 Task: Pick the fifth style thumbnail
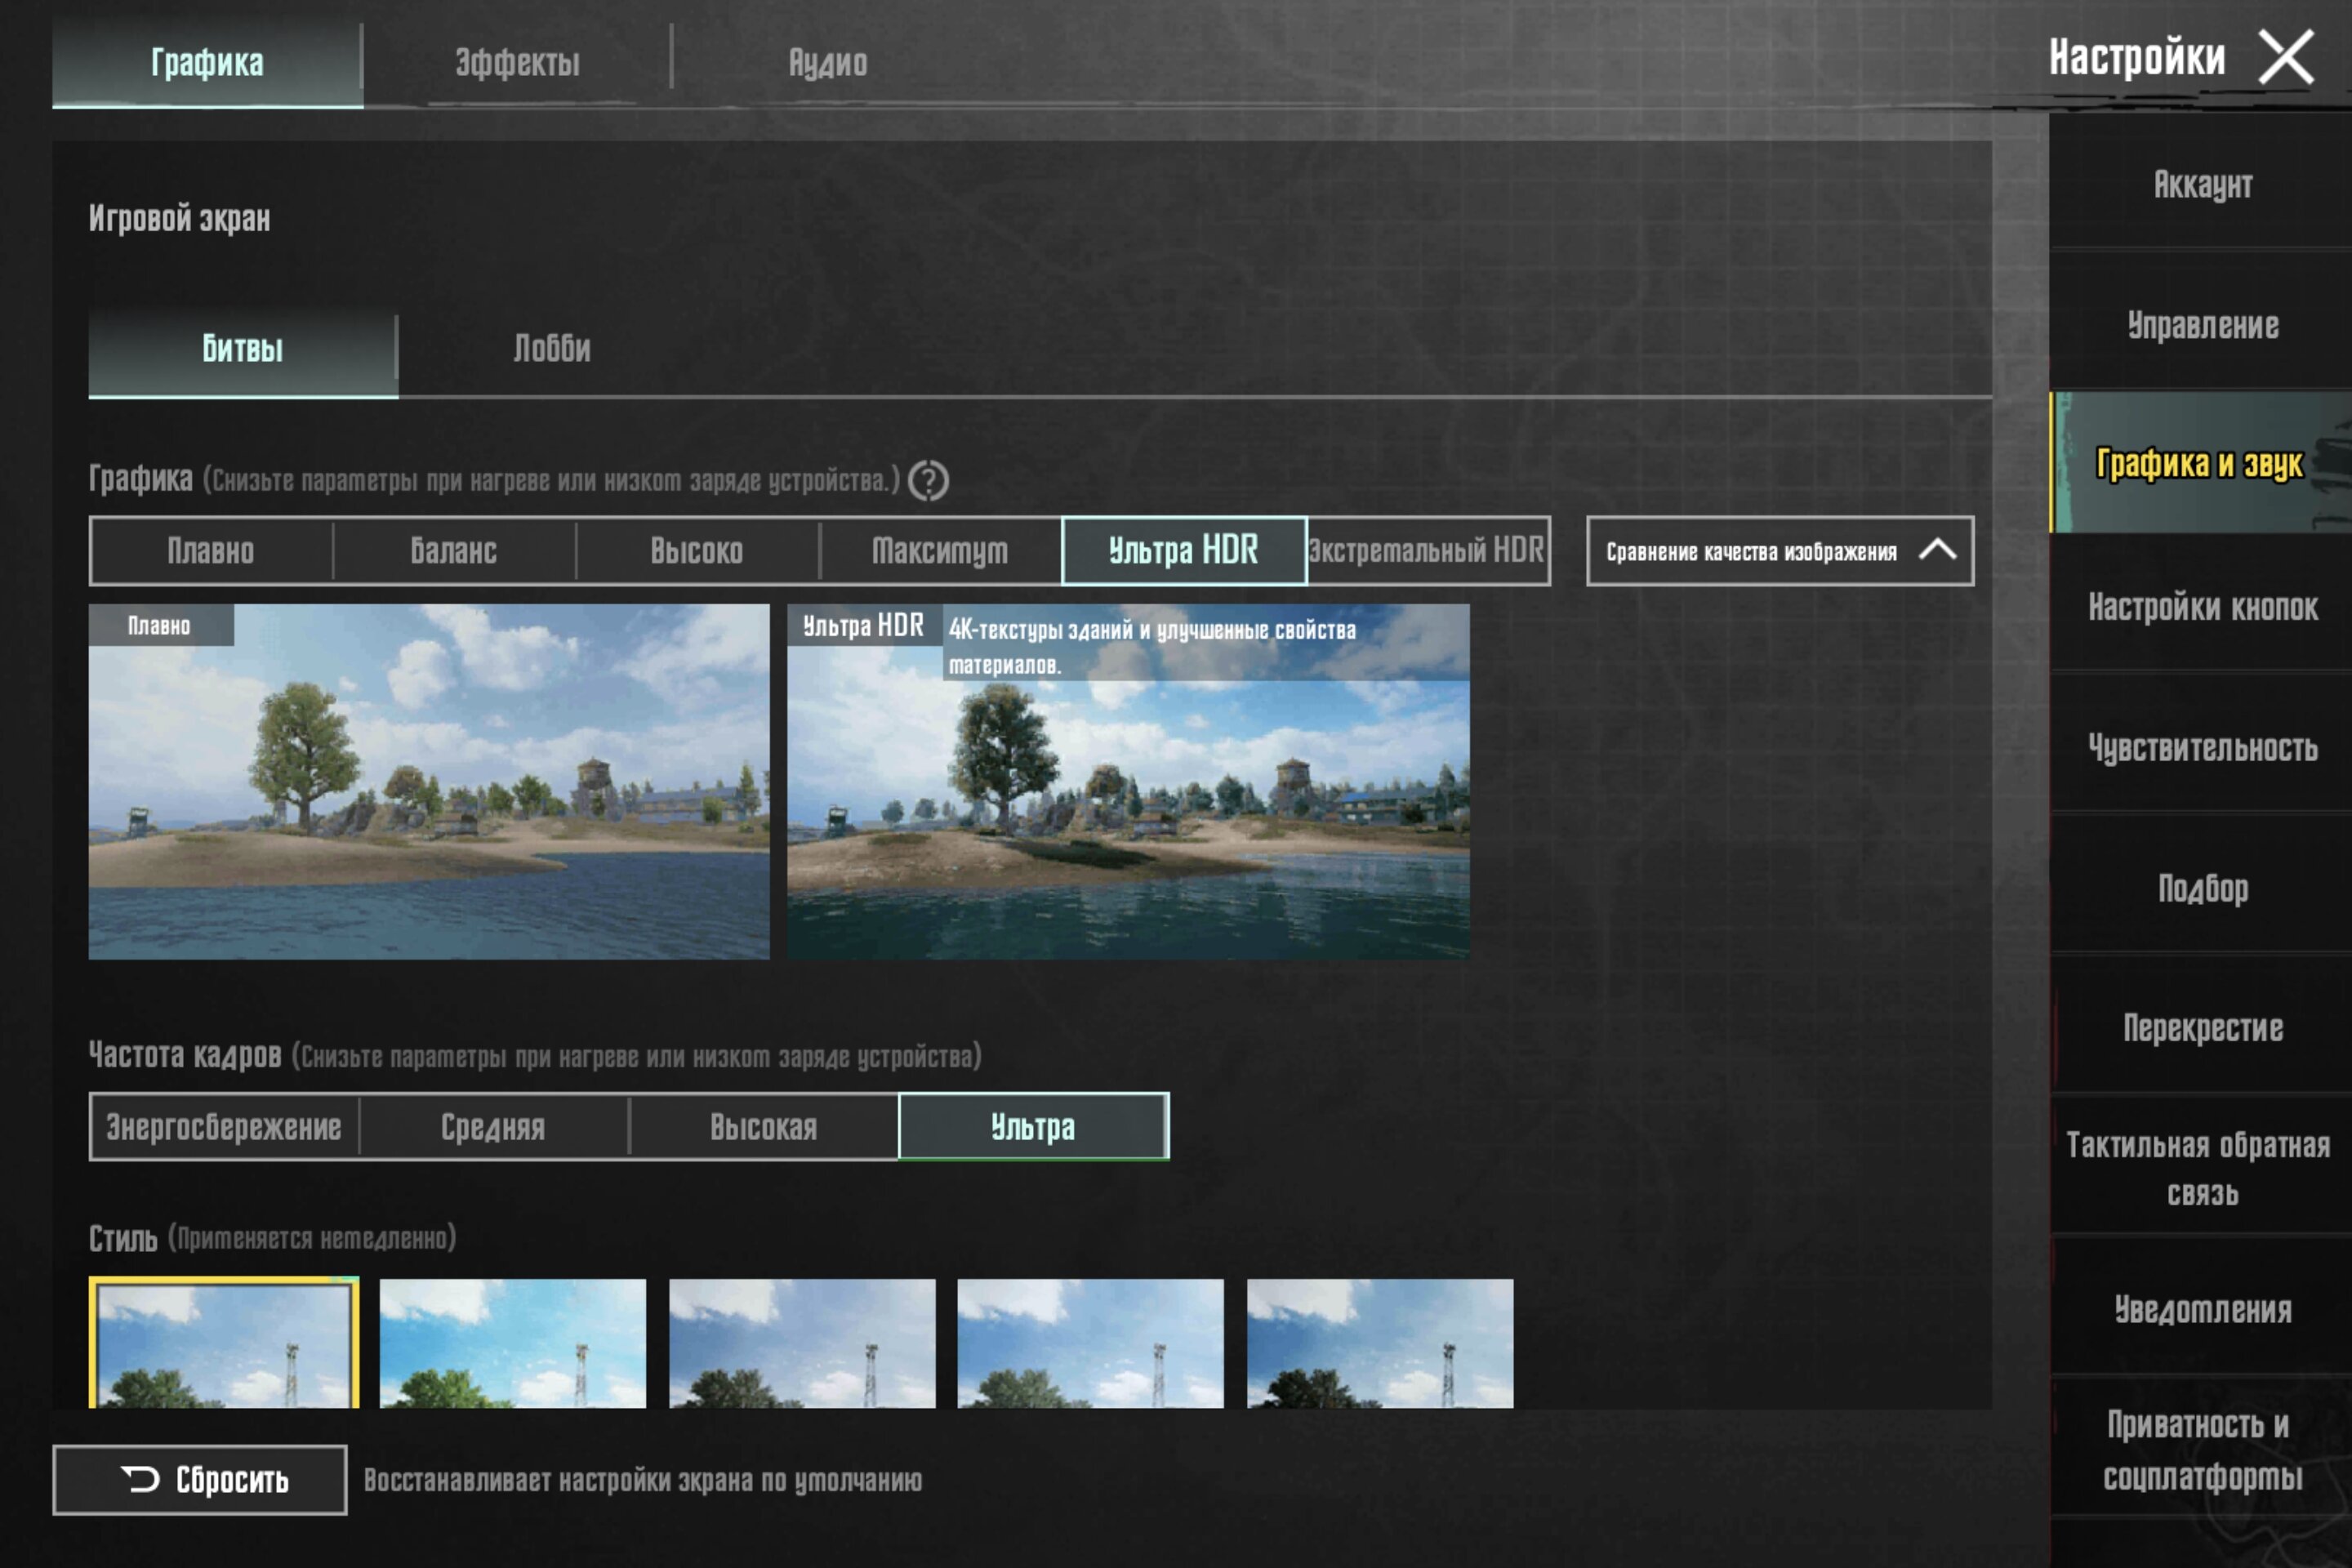click(x=1380, y=1343)
